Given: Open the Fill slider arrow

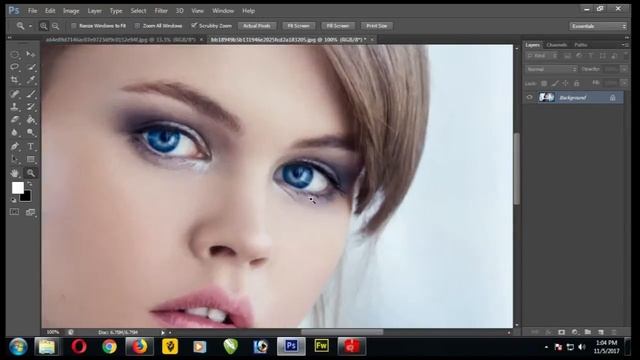Looking at the screenshot, I should coord(624,83).
